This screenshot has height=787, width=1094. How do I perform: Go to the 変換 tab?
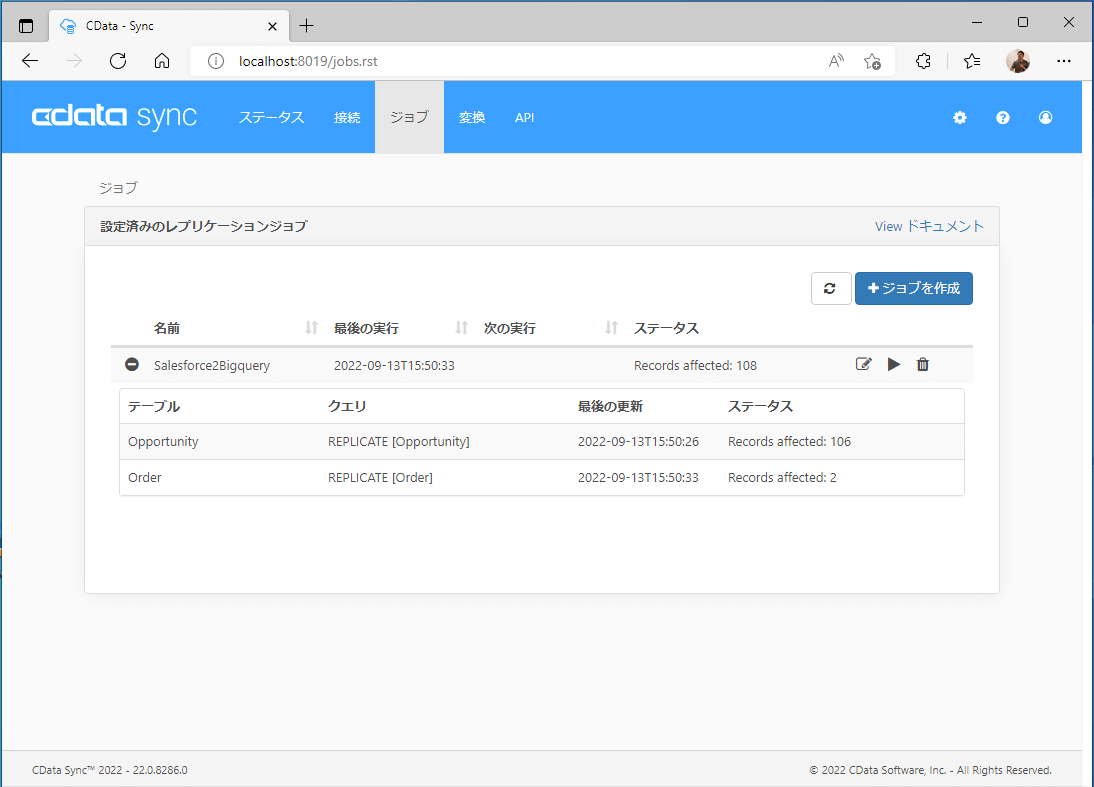click(x=472, y=118)
